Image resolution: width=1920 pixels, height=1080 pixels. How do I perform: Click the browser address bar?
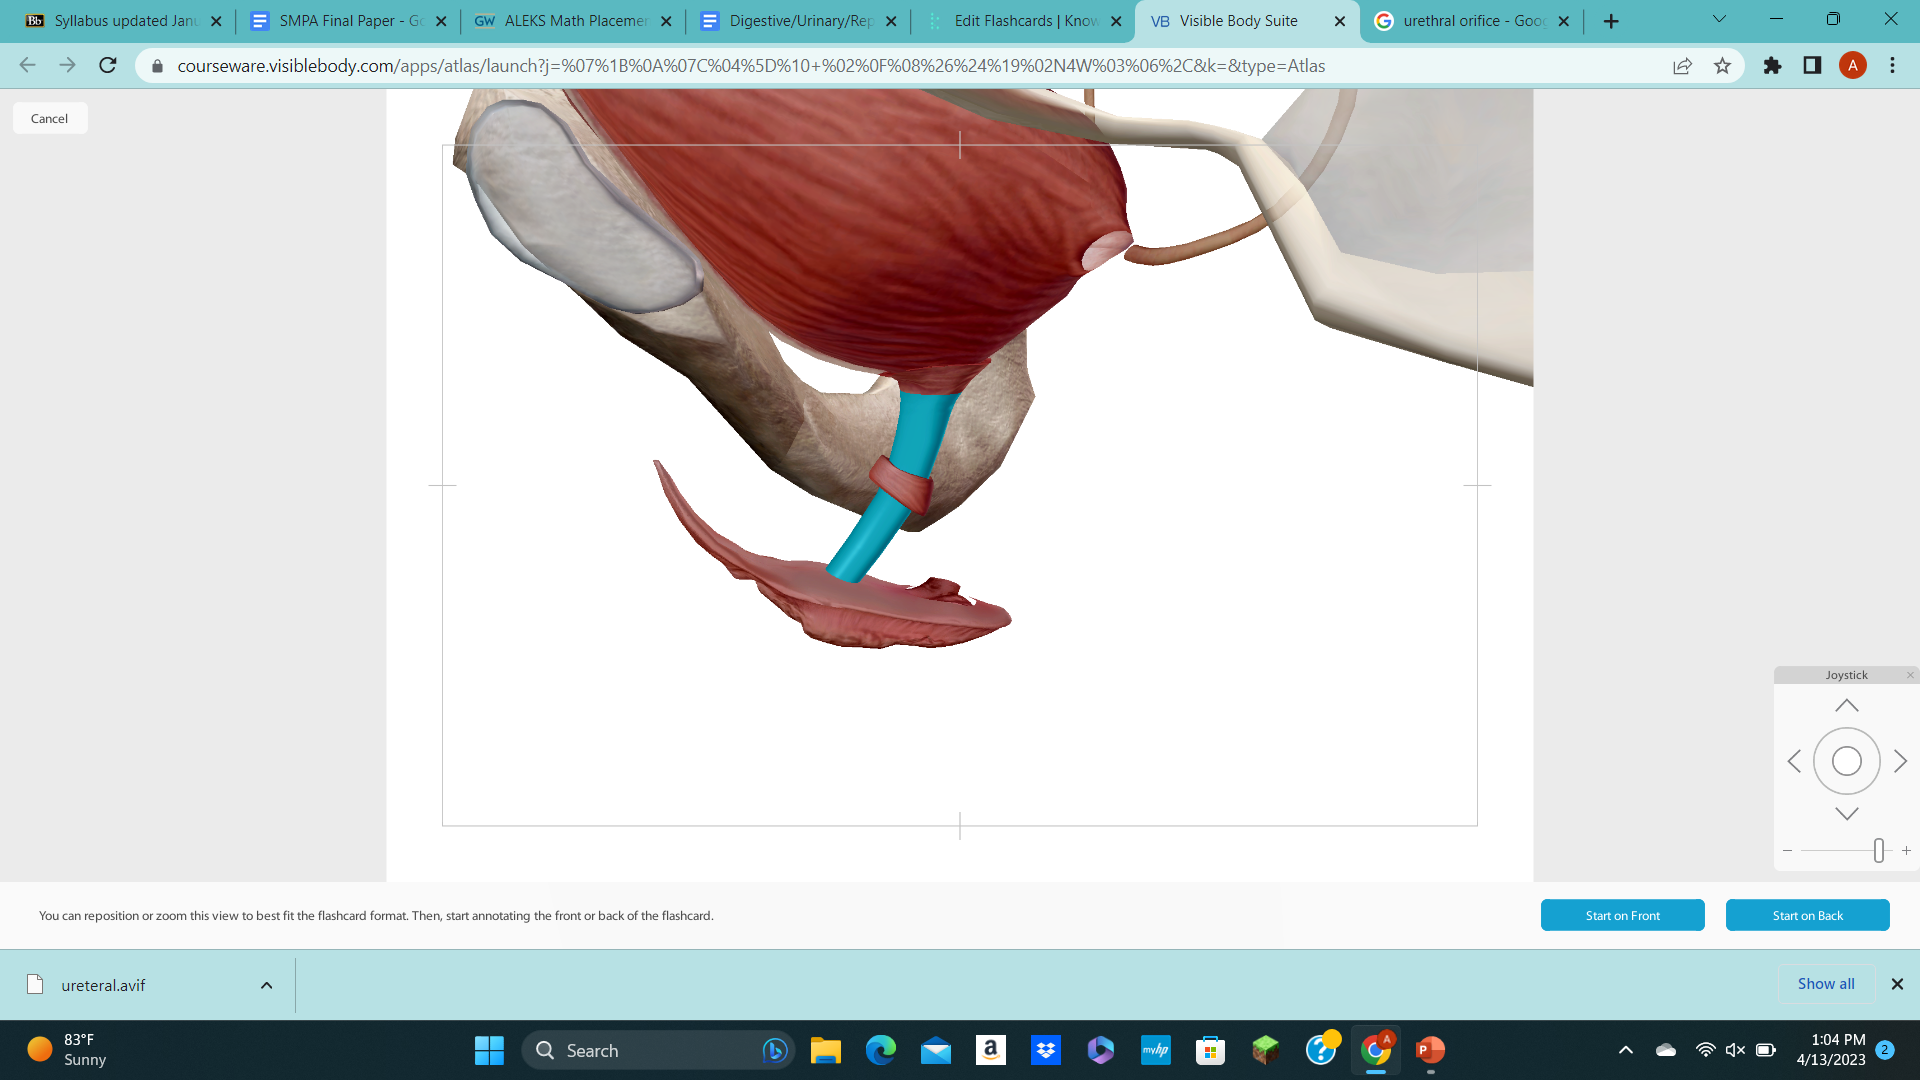pos(700,66)
